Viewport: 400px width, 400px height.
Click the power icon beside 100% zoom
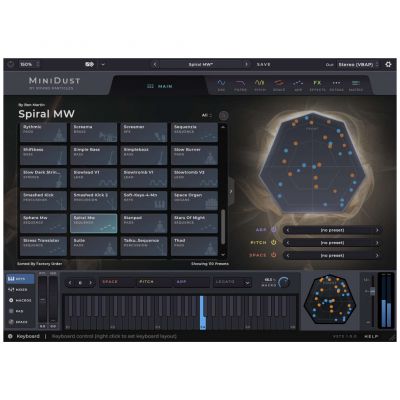(10, 64)
